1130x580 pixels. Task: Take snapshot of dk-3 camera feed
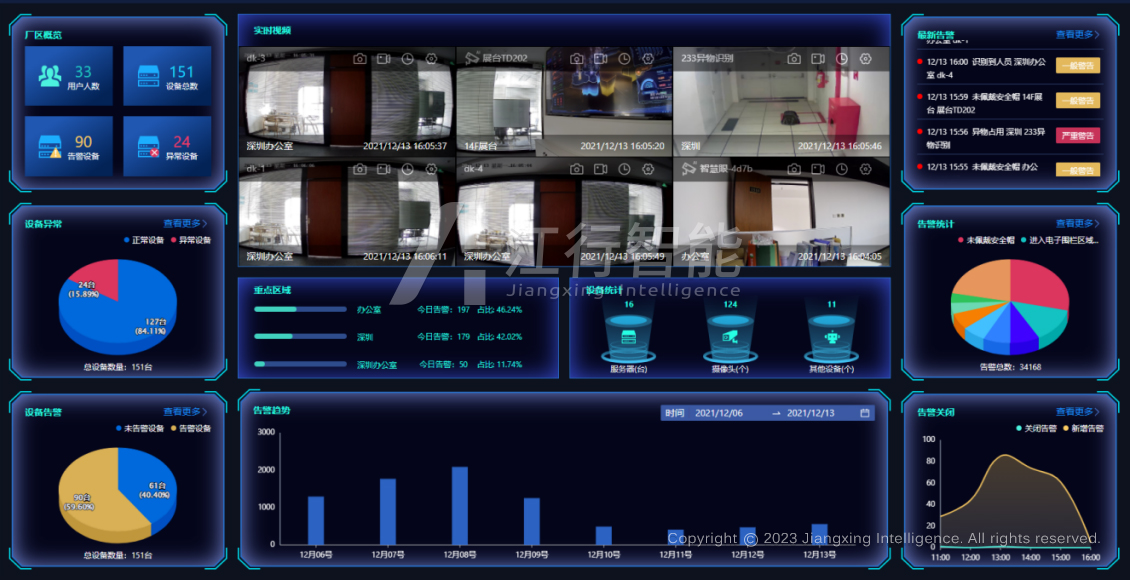tap(360, 58)
